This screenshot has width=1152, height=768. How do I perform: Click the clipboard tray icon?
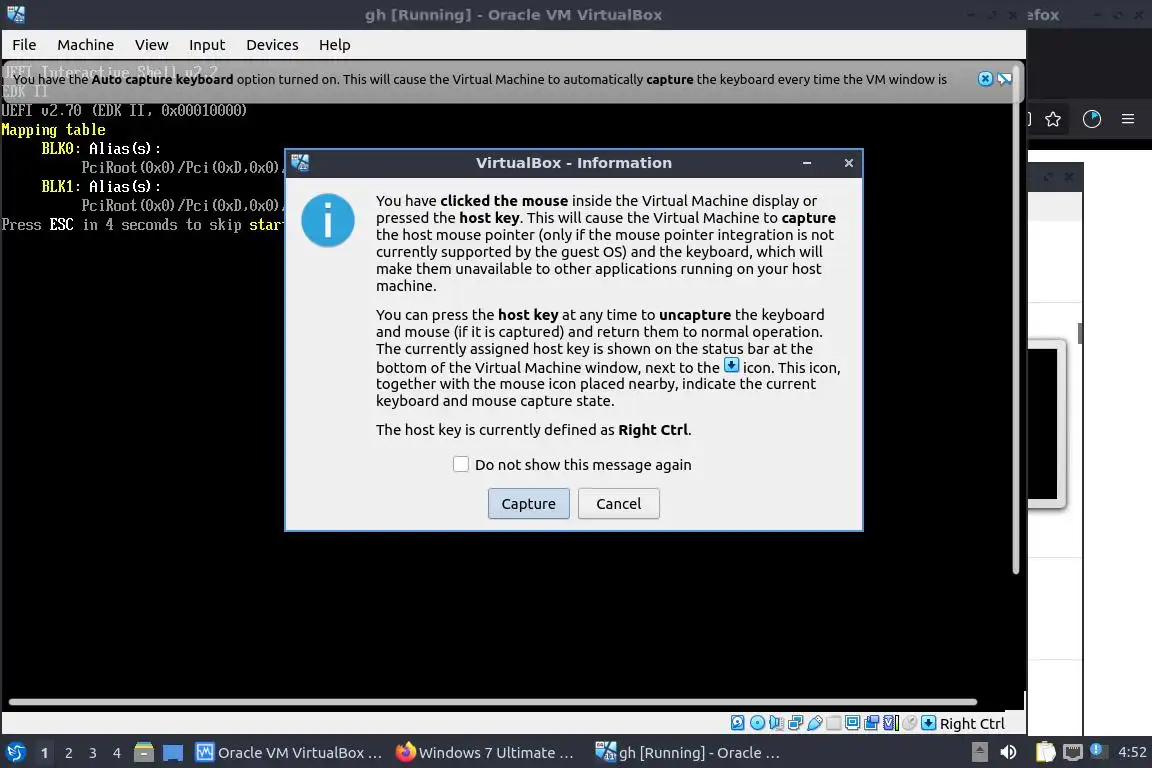click(x=1045, y=752)
